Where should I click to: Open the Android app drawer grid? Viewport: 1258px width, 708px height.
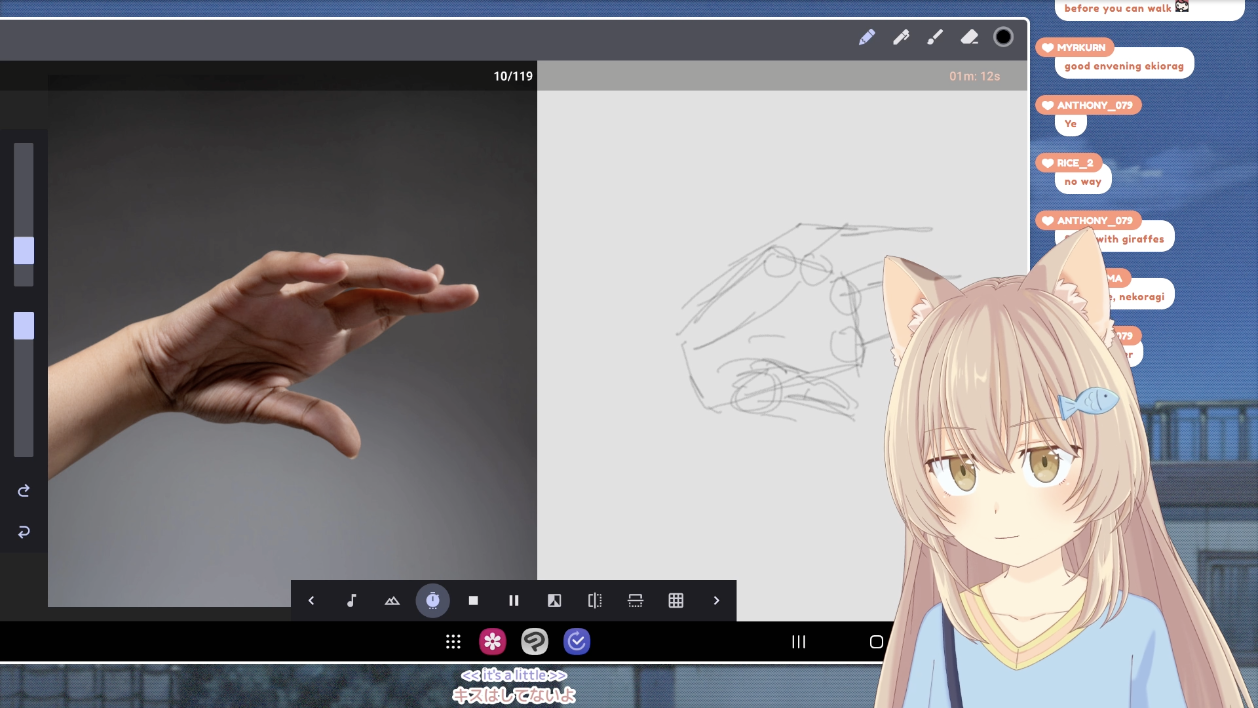[x=453, y=642]
